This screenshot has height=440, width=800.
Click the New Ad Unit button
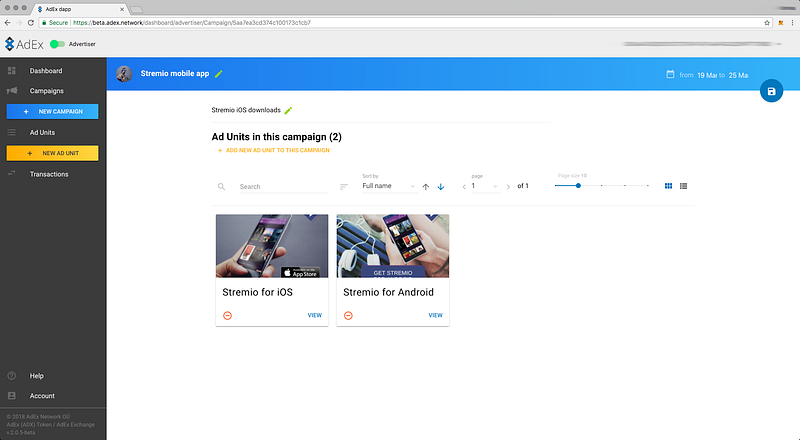[x=53, y=153]
